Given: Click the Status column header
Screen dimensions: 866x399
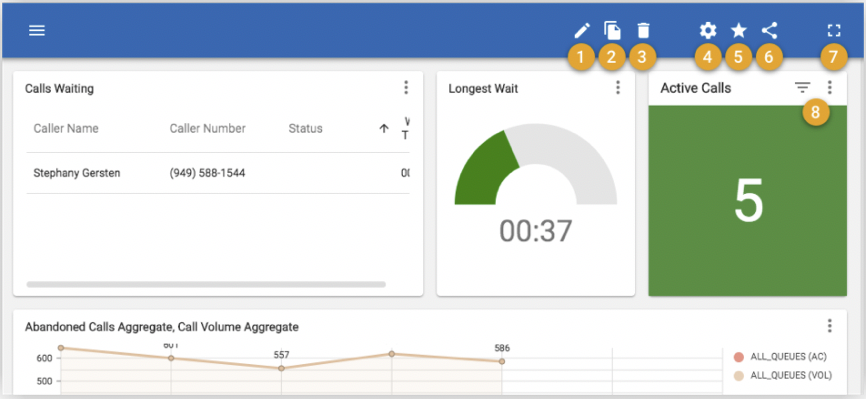Looking at the screenshot, I should (305, 128).
